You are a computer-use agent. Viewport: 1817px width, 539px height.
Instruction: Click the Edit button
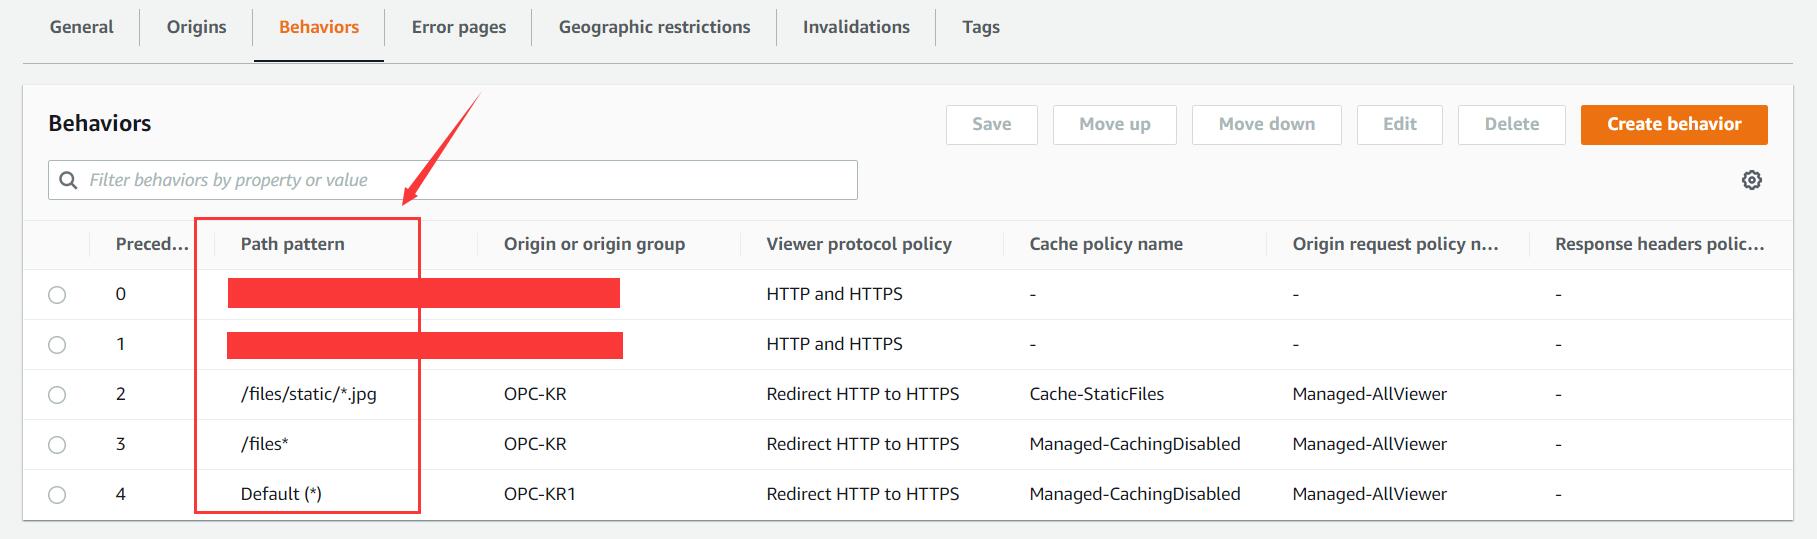coord(1399,124)
